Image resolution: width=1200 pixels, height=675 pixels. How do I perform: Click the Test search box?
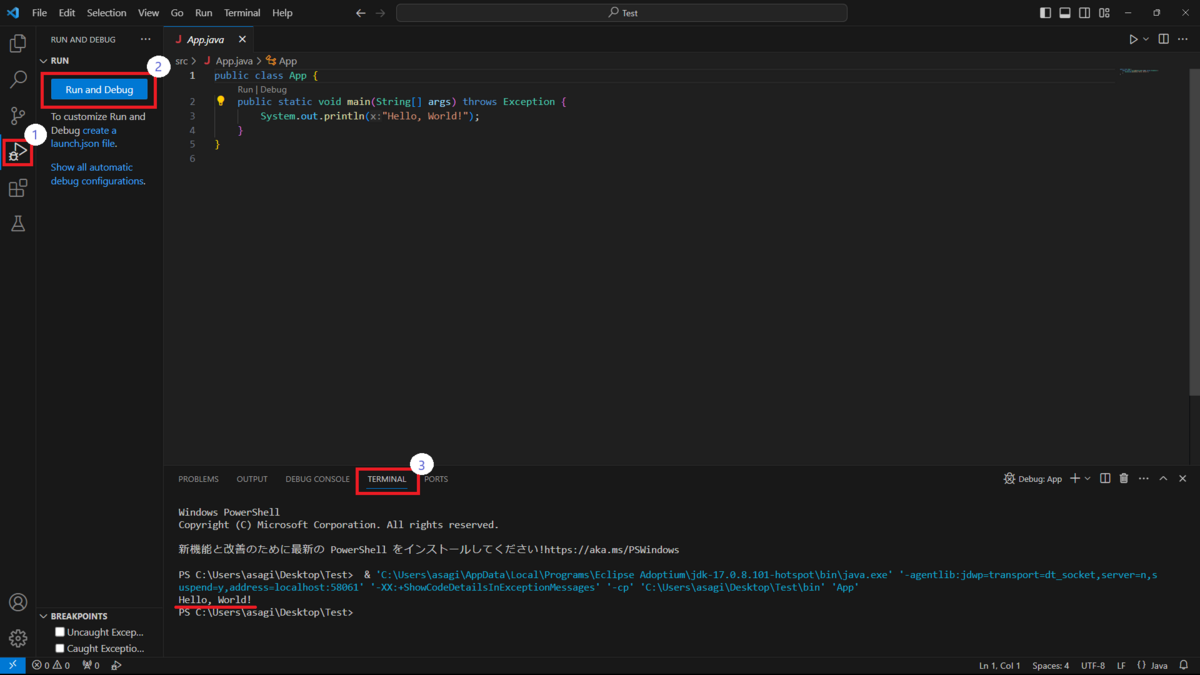point(620,12)
